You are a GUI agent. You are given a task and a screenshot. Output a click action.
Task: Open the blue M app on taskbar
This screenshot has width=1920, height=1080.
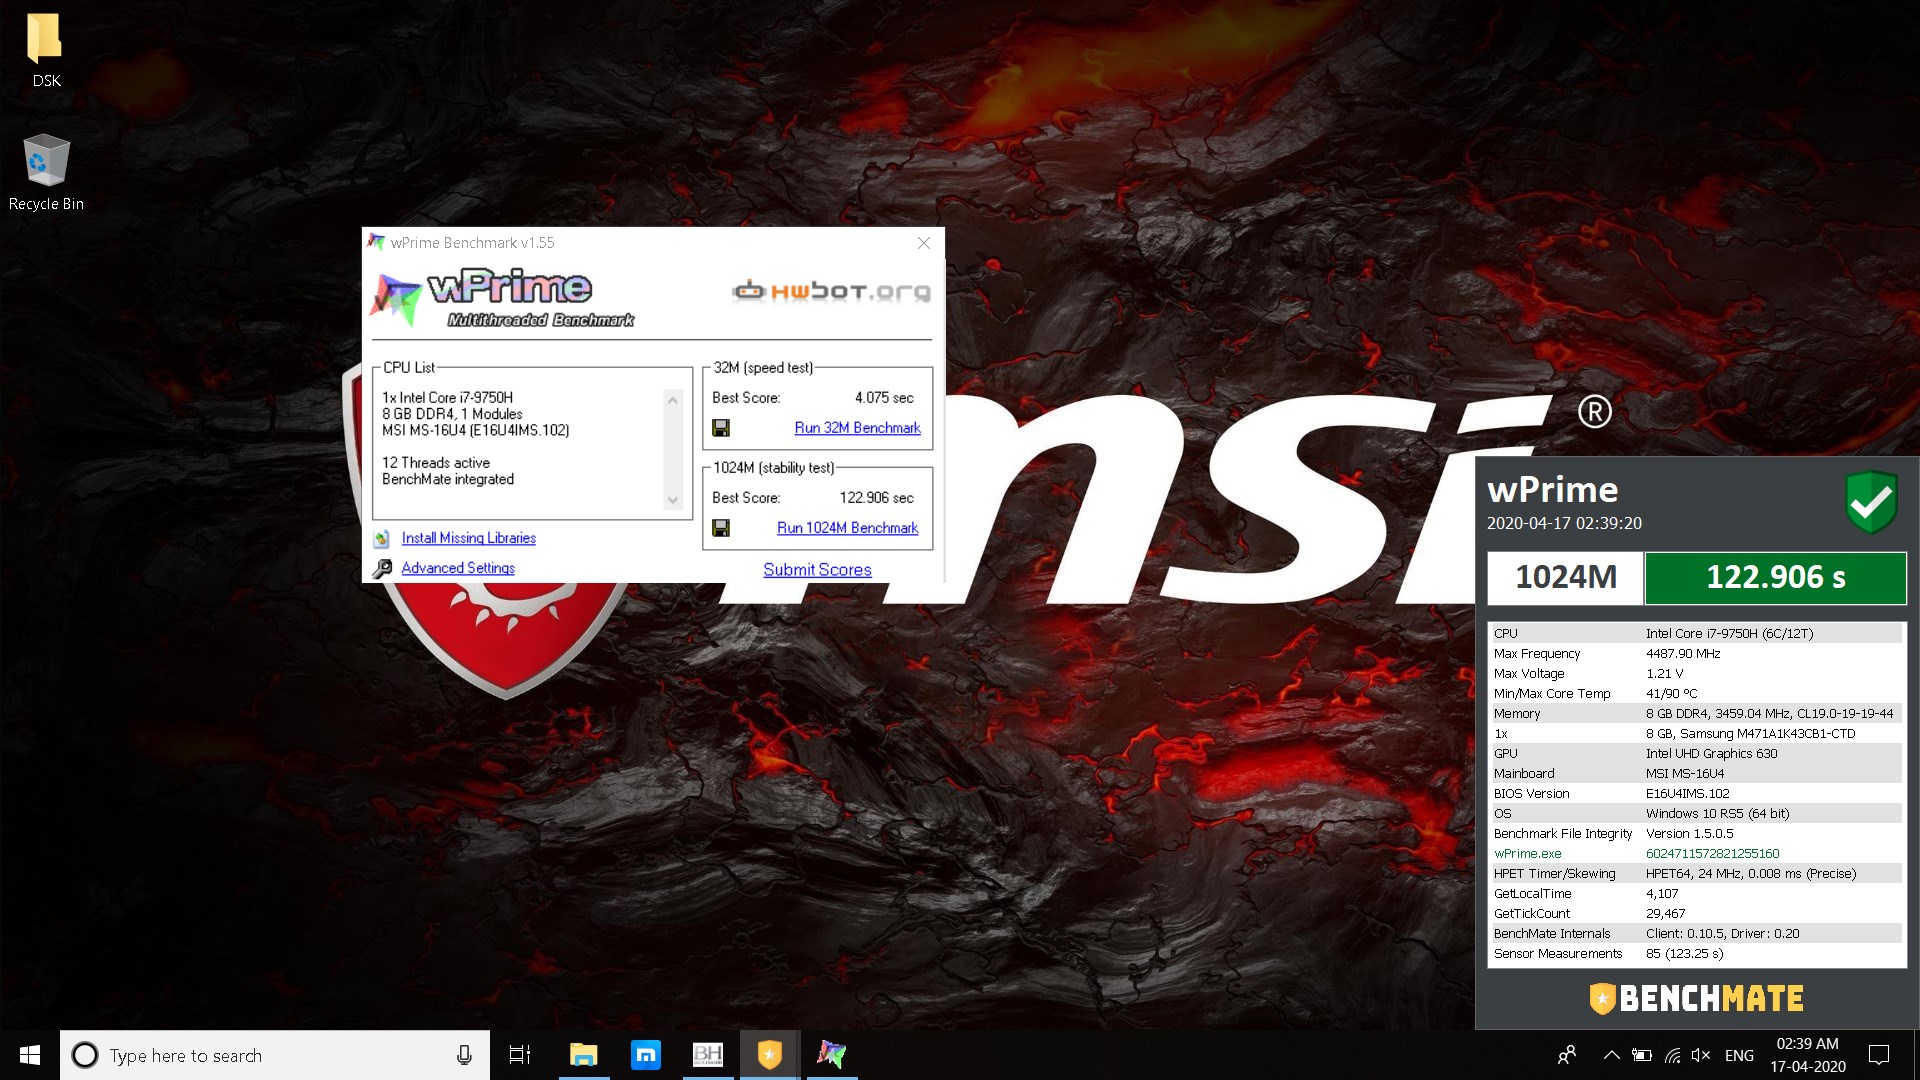click(x=646, y=1055)
